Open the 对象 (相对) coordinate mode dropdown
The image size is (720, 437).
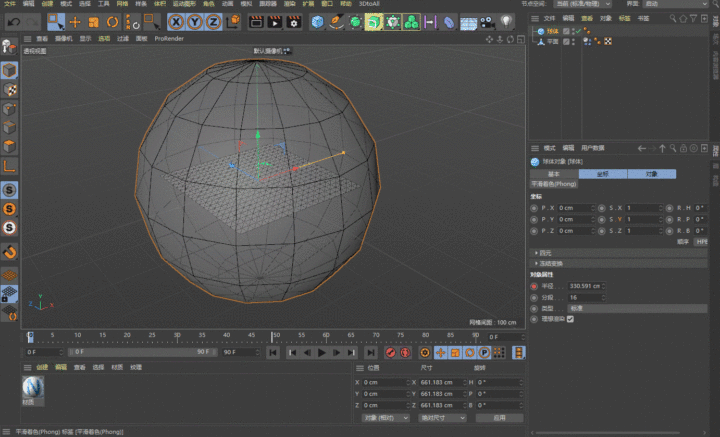pos(385,417)
